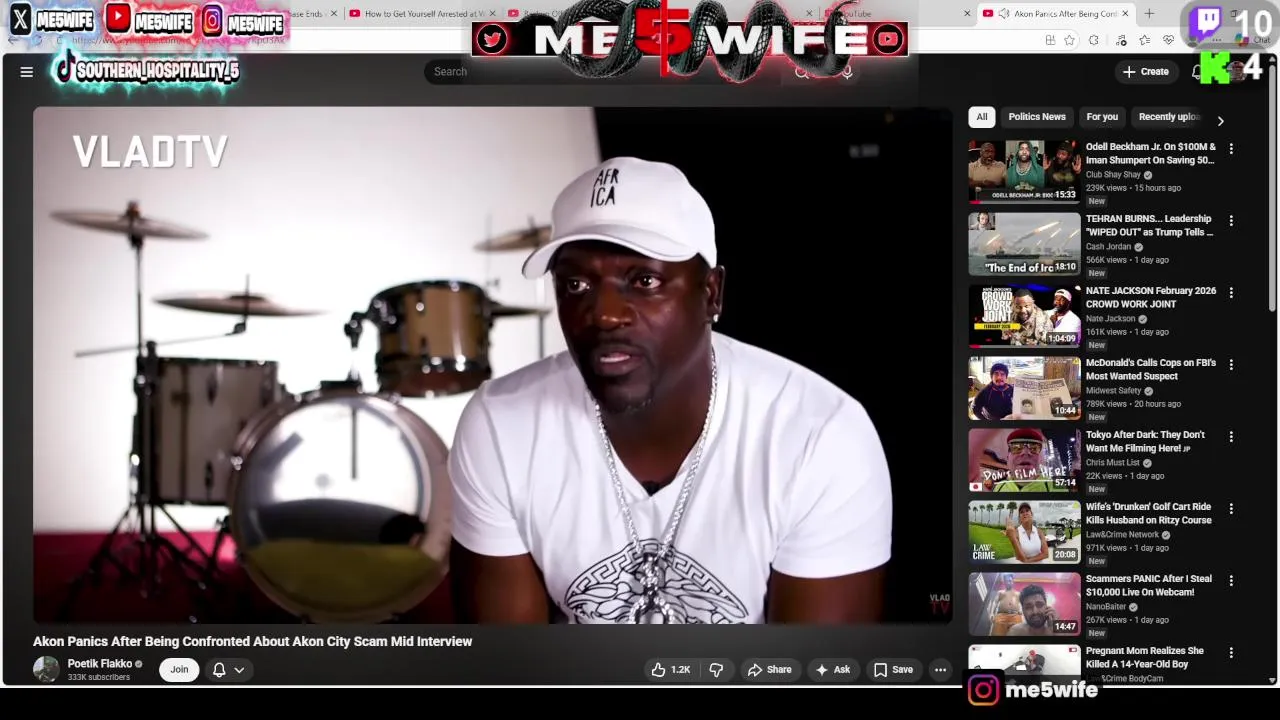Select the Recently uploaded filter chip
The image size is (1280, 720).
pos(1168,117)
